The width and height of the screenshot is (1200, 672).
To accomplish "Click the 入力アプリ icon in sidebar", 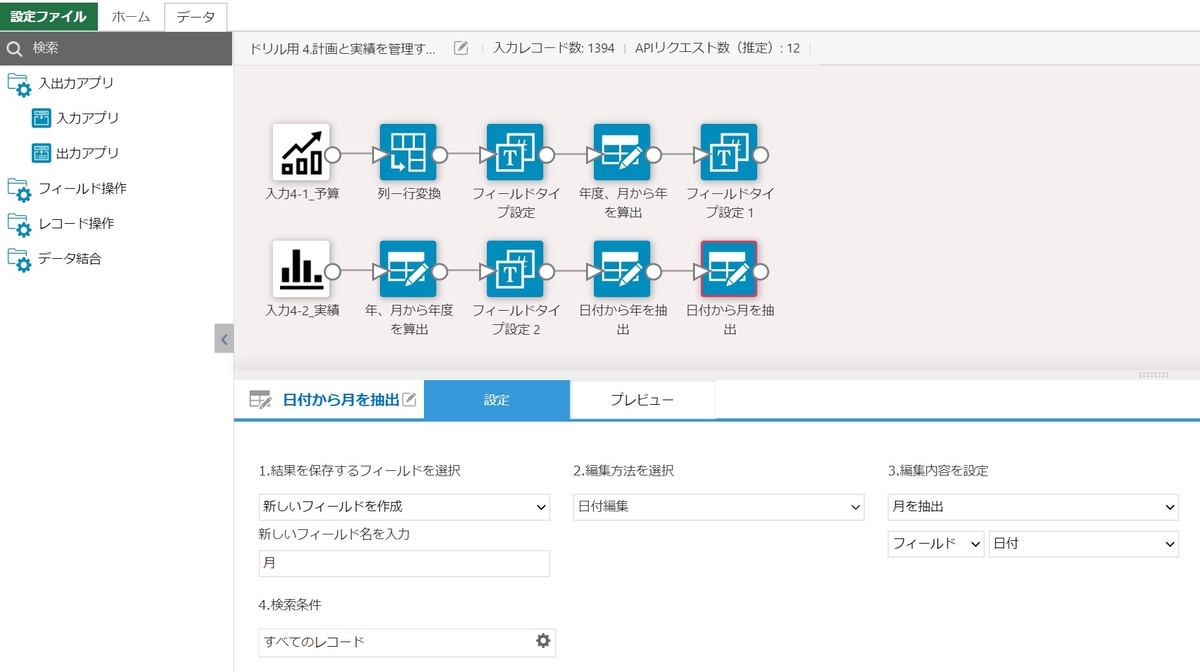I will pyautogui.click(x=41, y=118).
